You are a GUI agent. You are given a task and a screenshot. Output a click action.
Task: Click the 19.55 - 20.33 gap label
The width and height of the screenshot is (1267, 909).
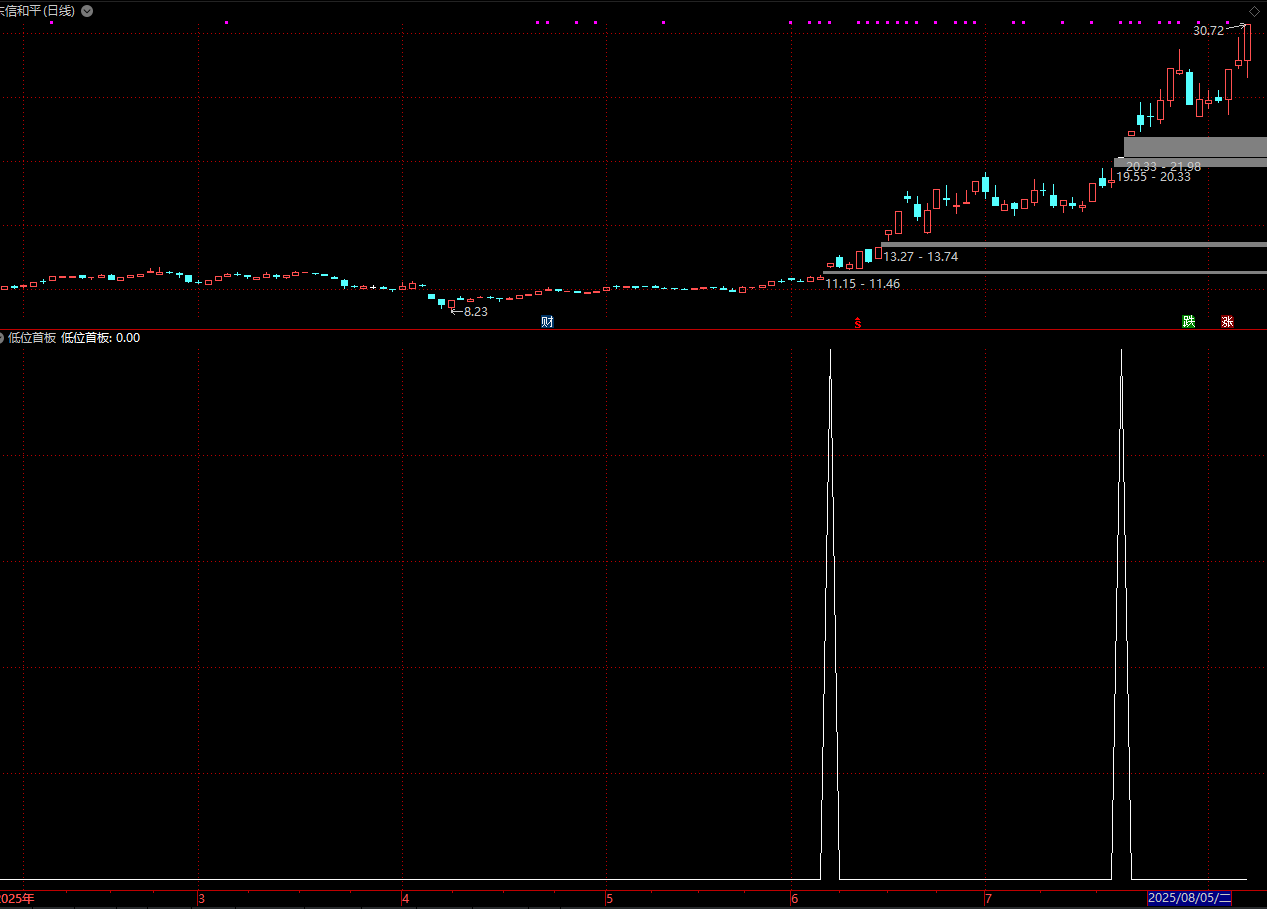[x=1153, y=177]
